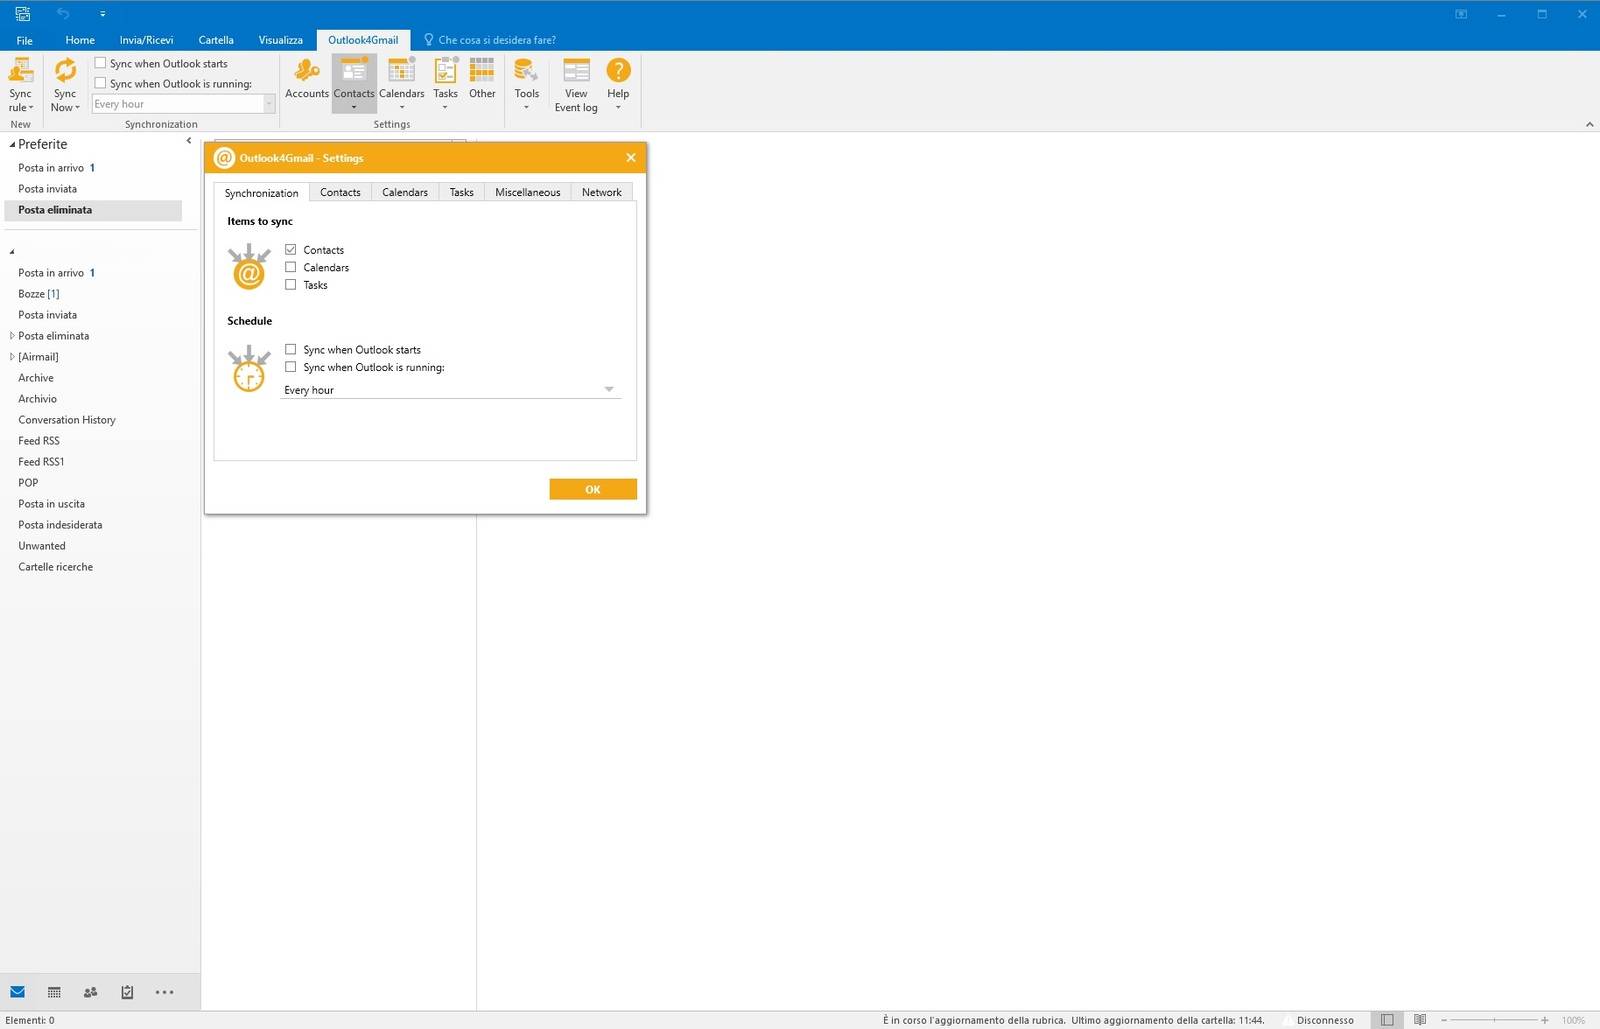Select the Conversation History folder
Viewport: 1600px width, 1029px height.
pyautogui.click(x=67, y=420)
